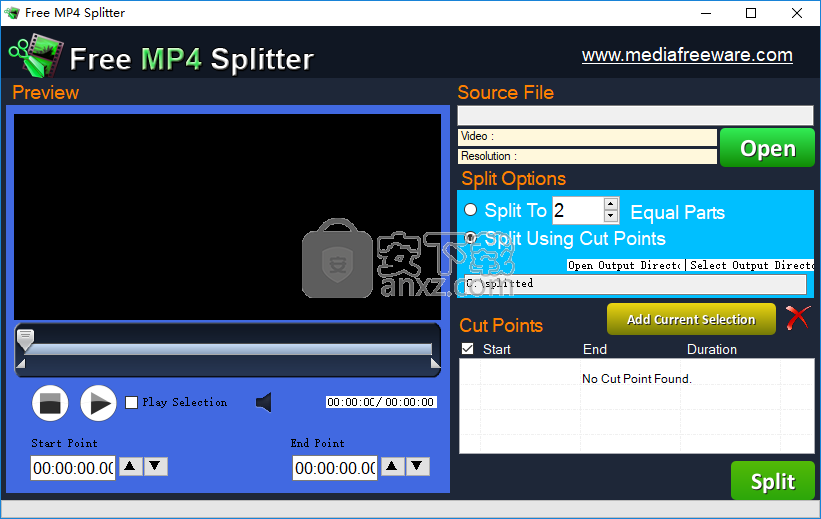Viewport: 821px width, 519px height.
Task: Click the title bar app icon
Action: [12, 13]
